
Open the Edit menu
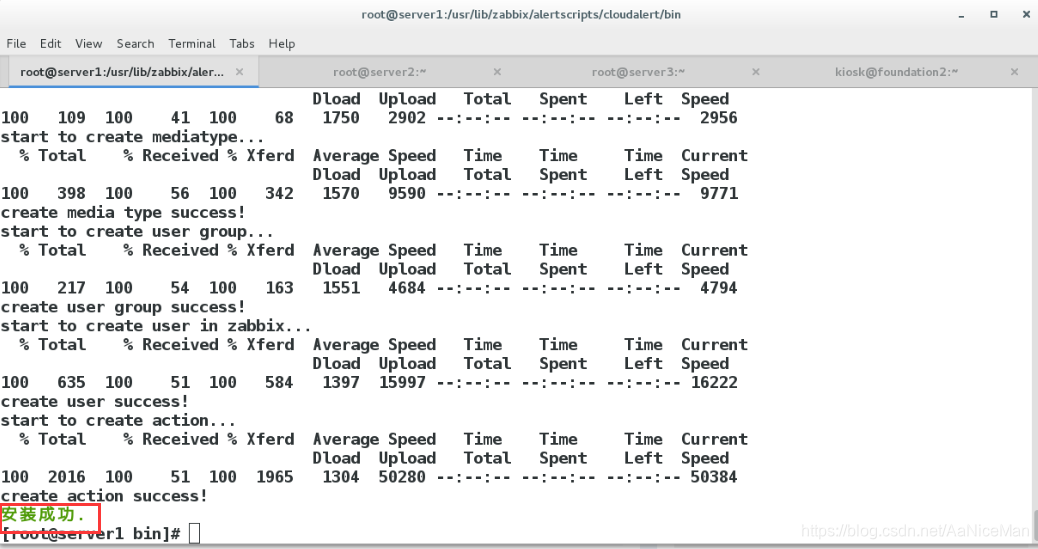tap(50, 44)
